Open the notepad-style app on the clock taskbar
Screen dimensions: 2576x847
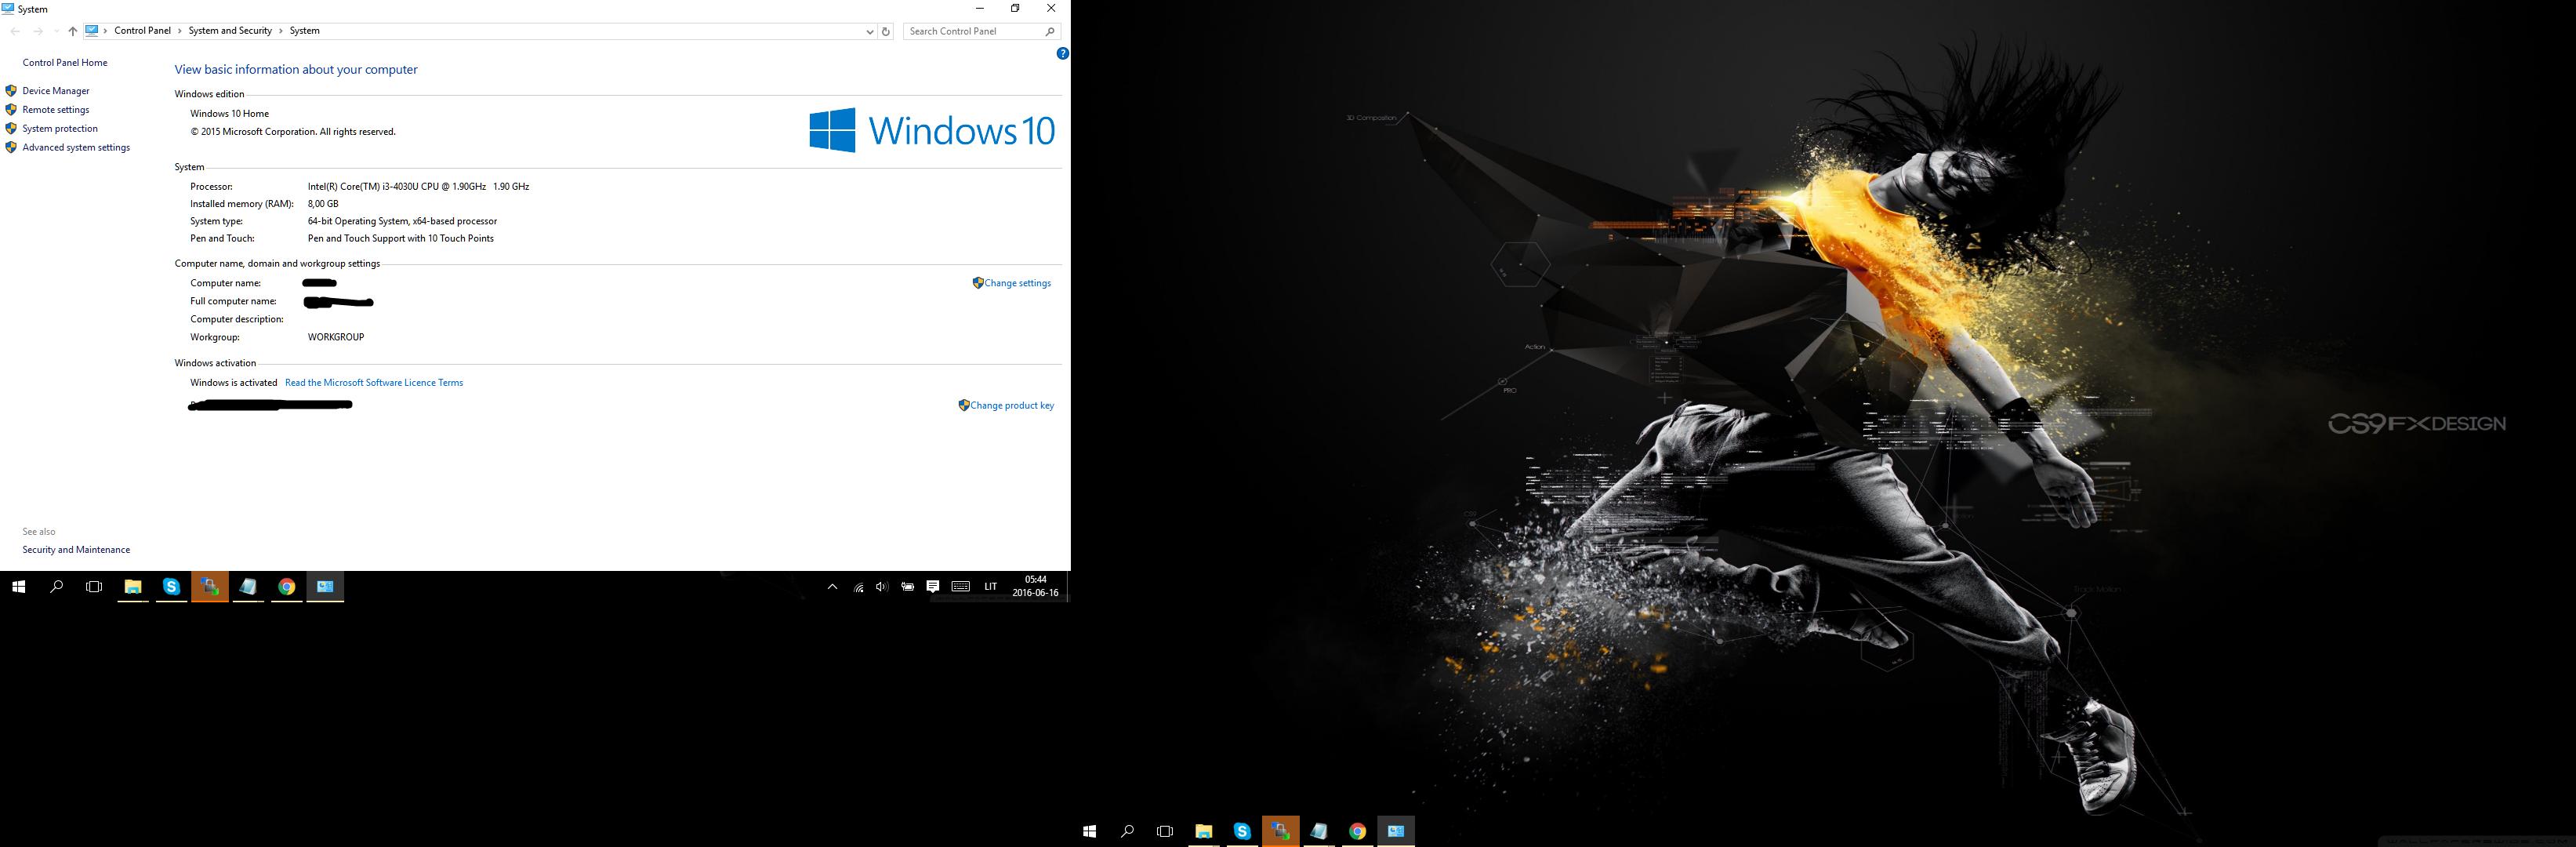point(248,587)
